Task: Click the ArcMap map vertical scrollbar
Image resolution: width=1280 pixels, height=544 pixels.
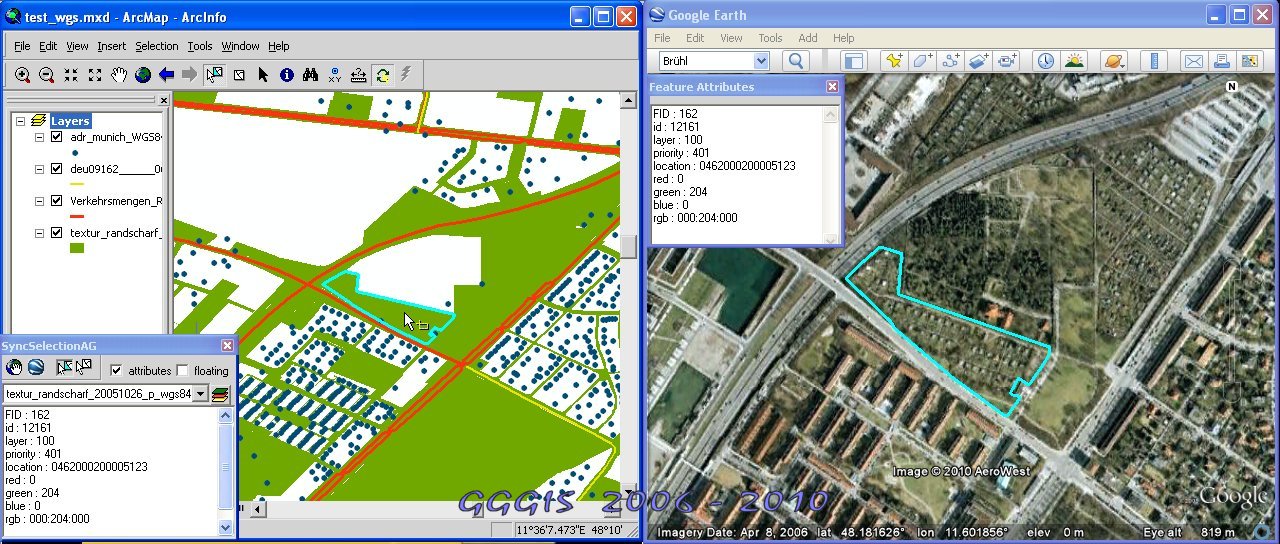Action: pos(628,297)
